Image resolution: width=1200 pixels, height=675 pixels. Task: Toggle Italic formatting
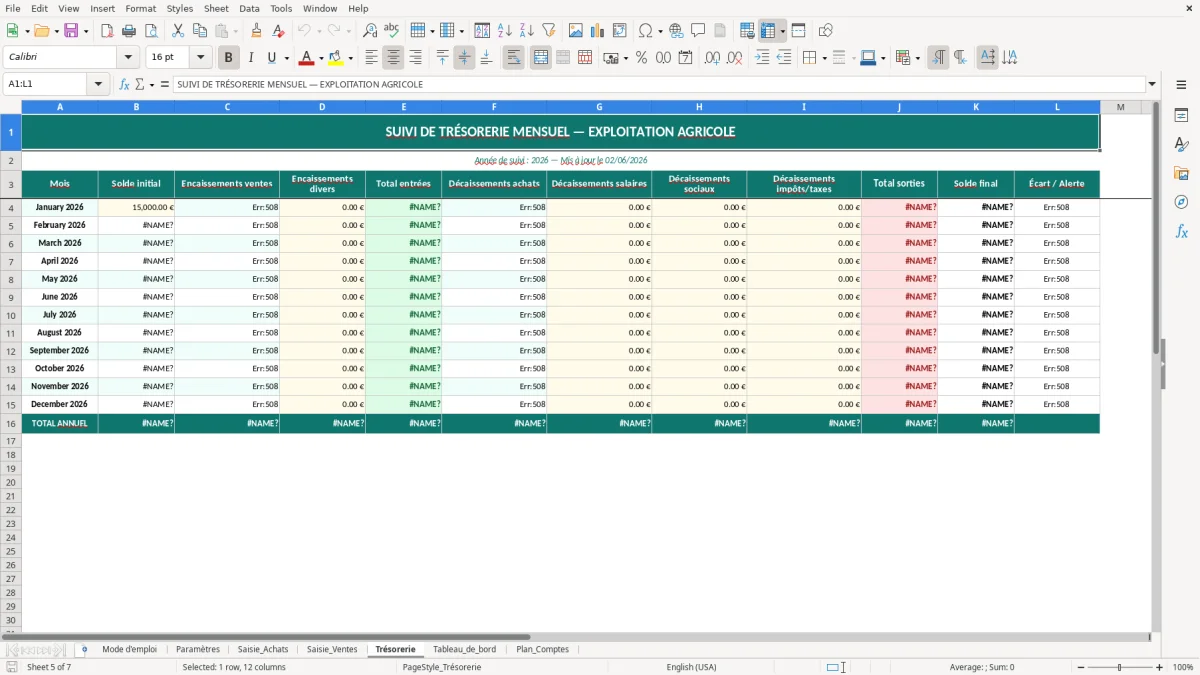251,58
